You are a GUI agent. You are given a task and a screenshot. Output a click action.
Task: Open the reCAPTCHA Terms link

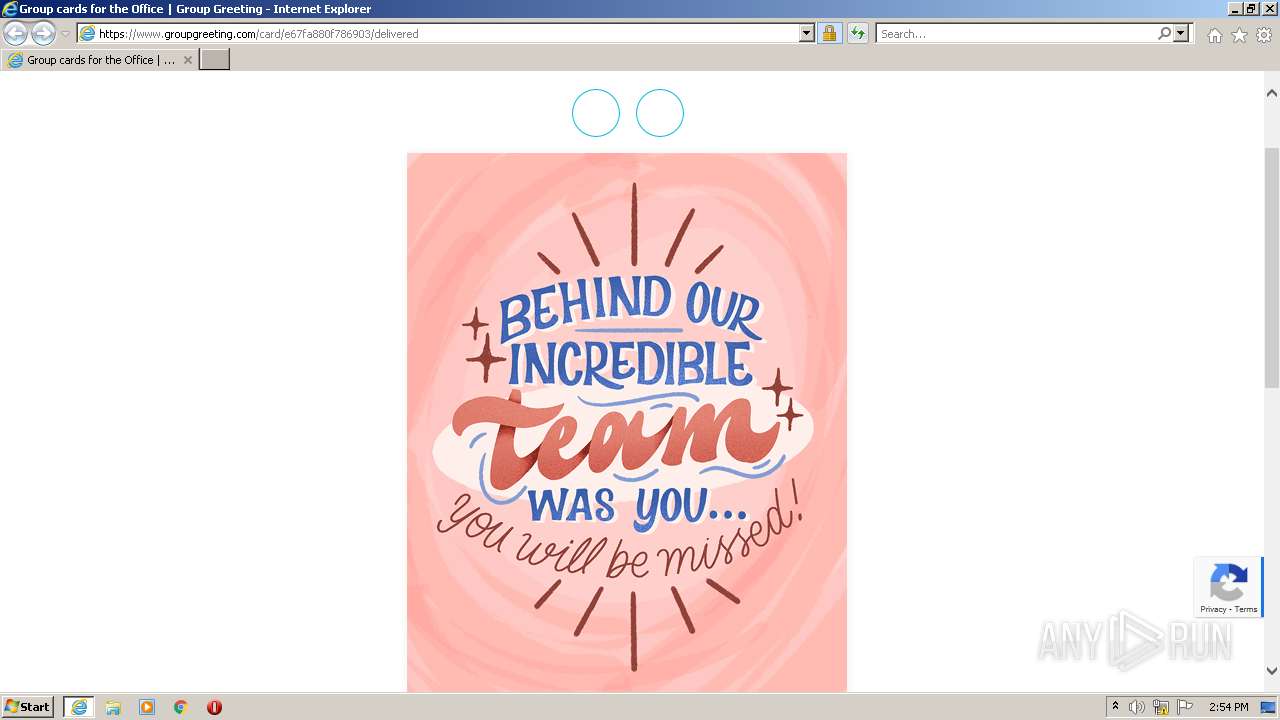point(1246,609)
